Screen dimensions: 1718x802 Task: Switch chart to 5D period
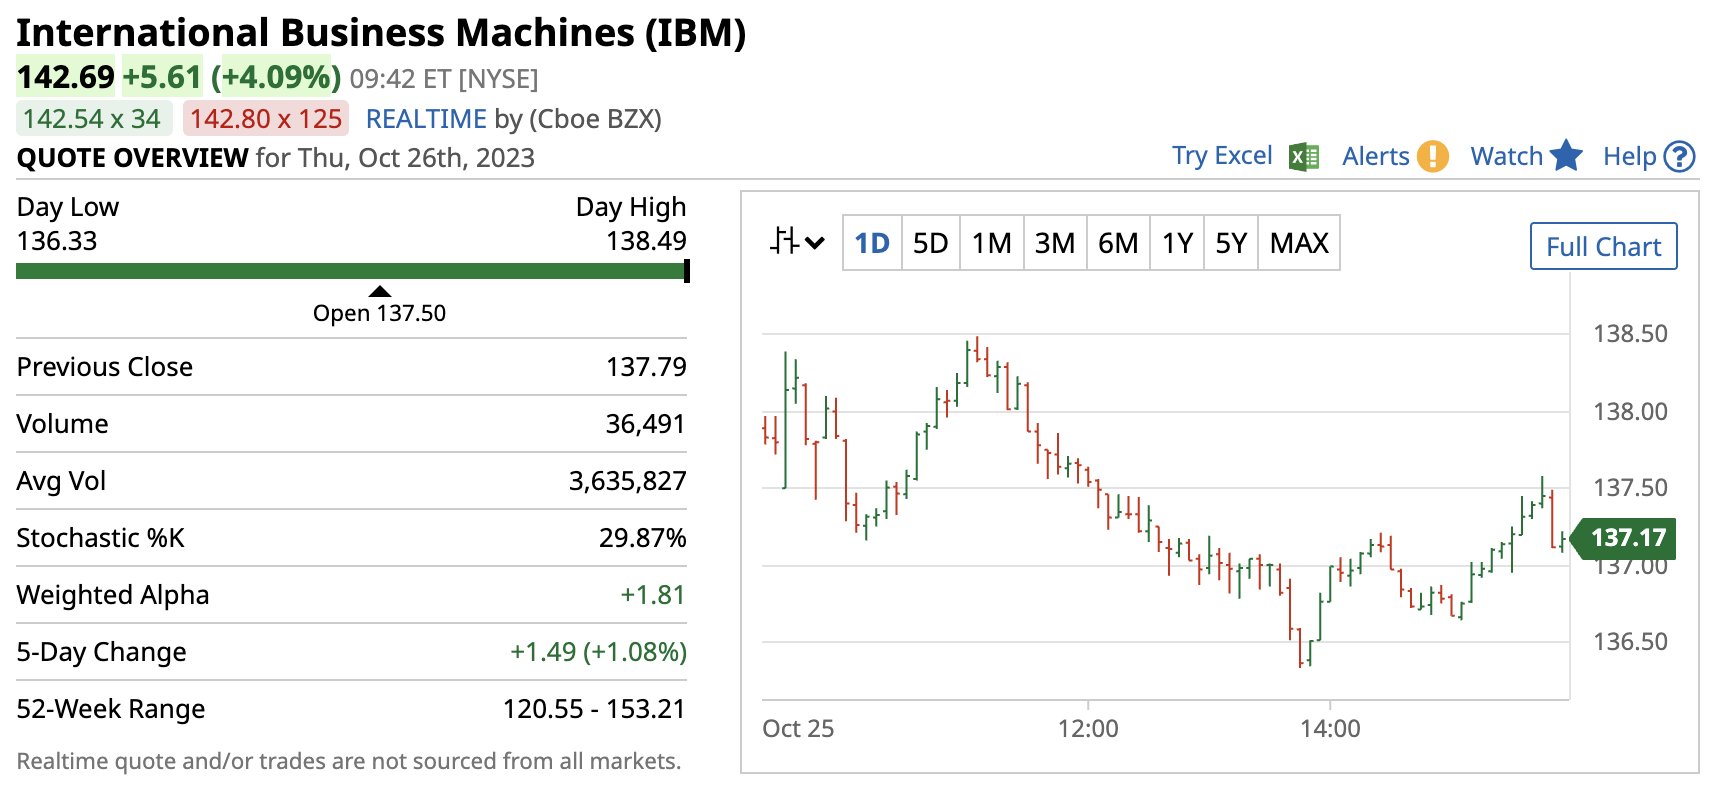point(931,243)
